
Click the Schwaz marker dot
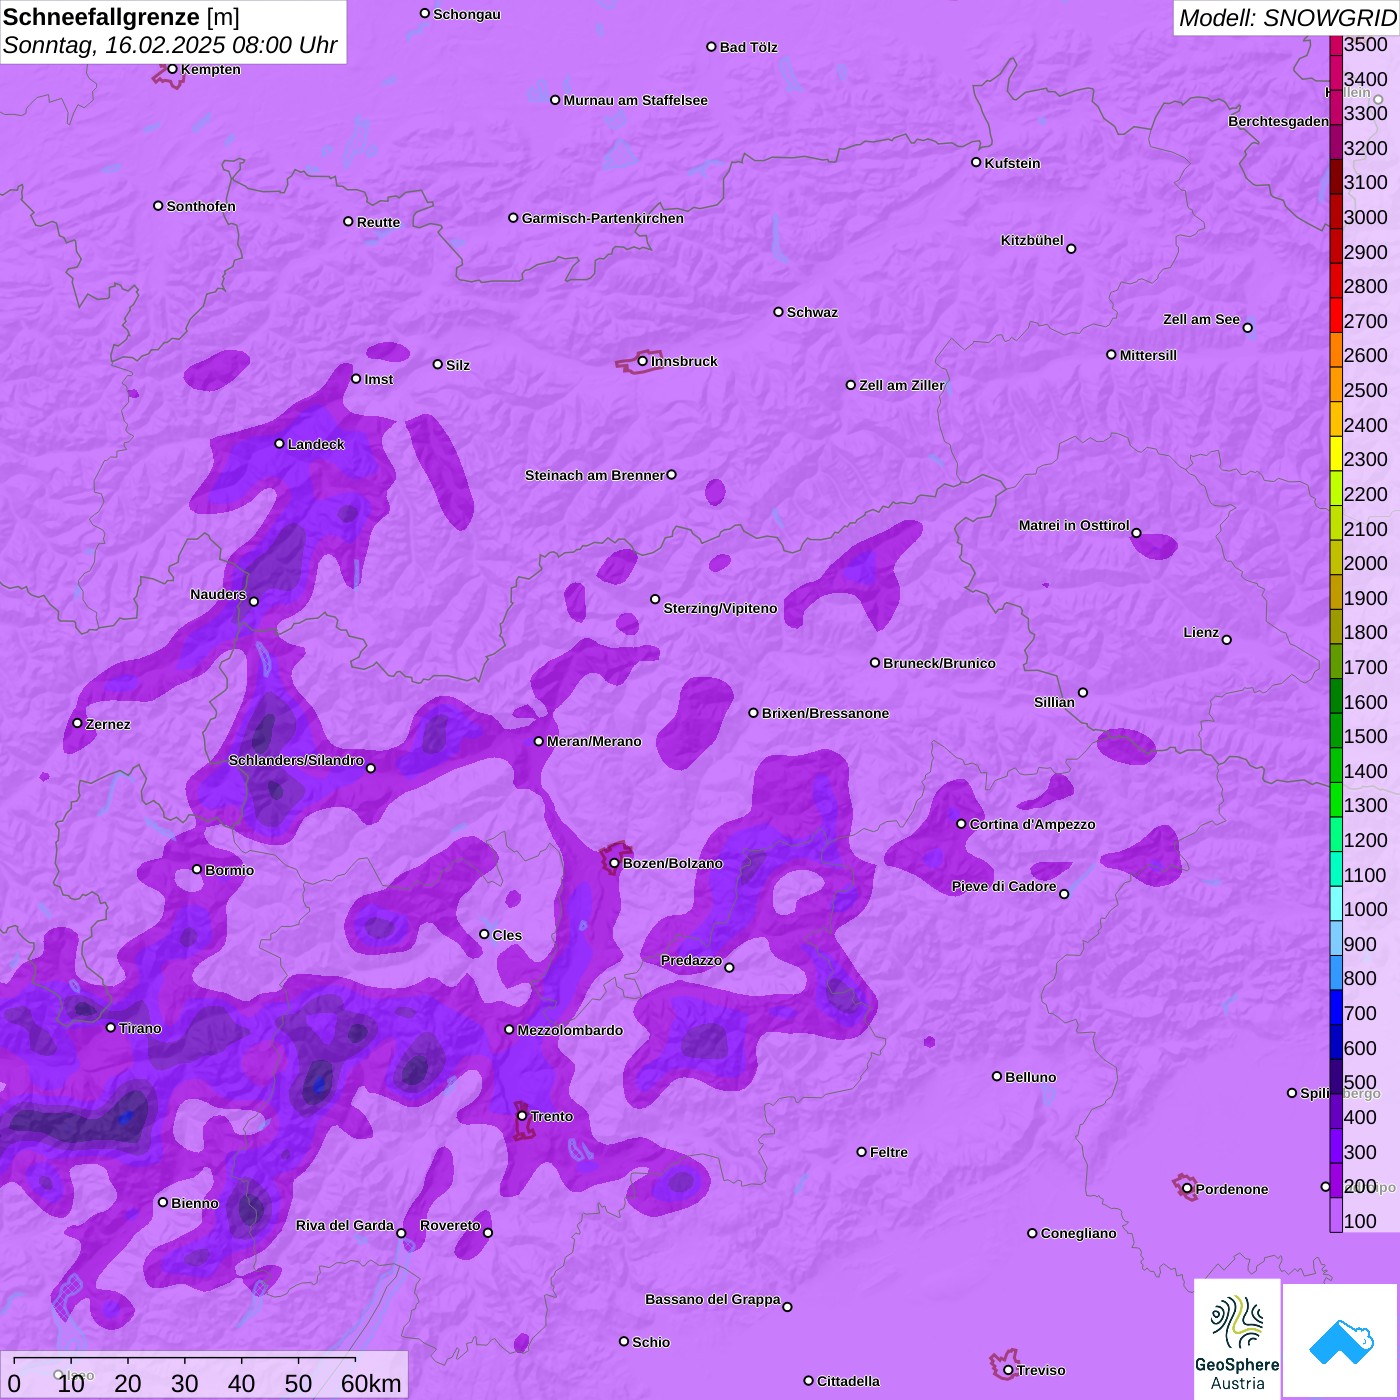click(x=778, y=312)
